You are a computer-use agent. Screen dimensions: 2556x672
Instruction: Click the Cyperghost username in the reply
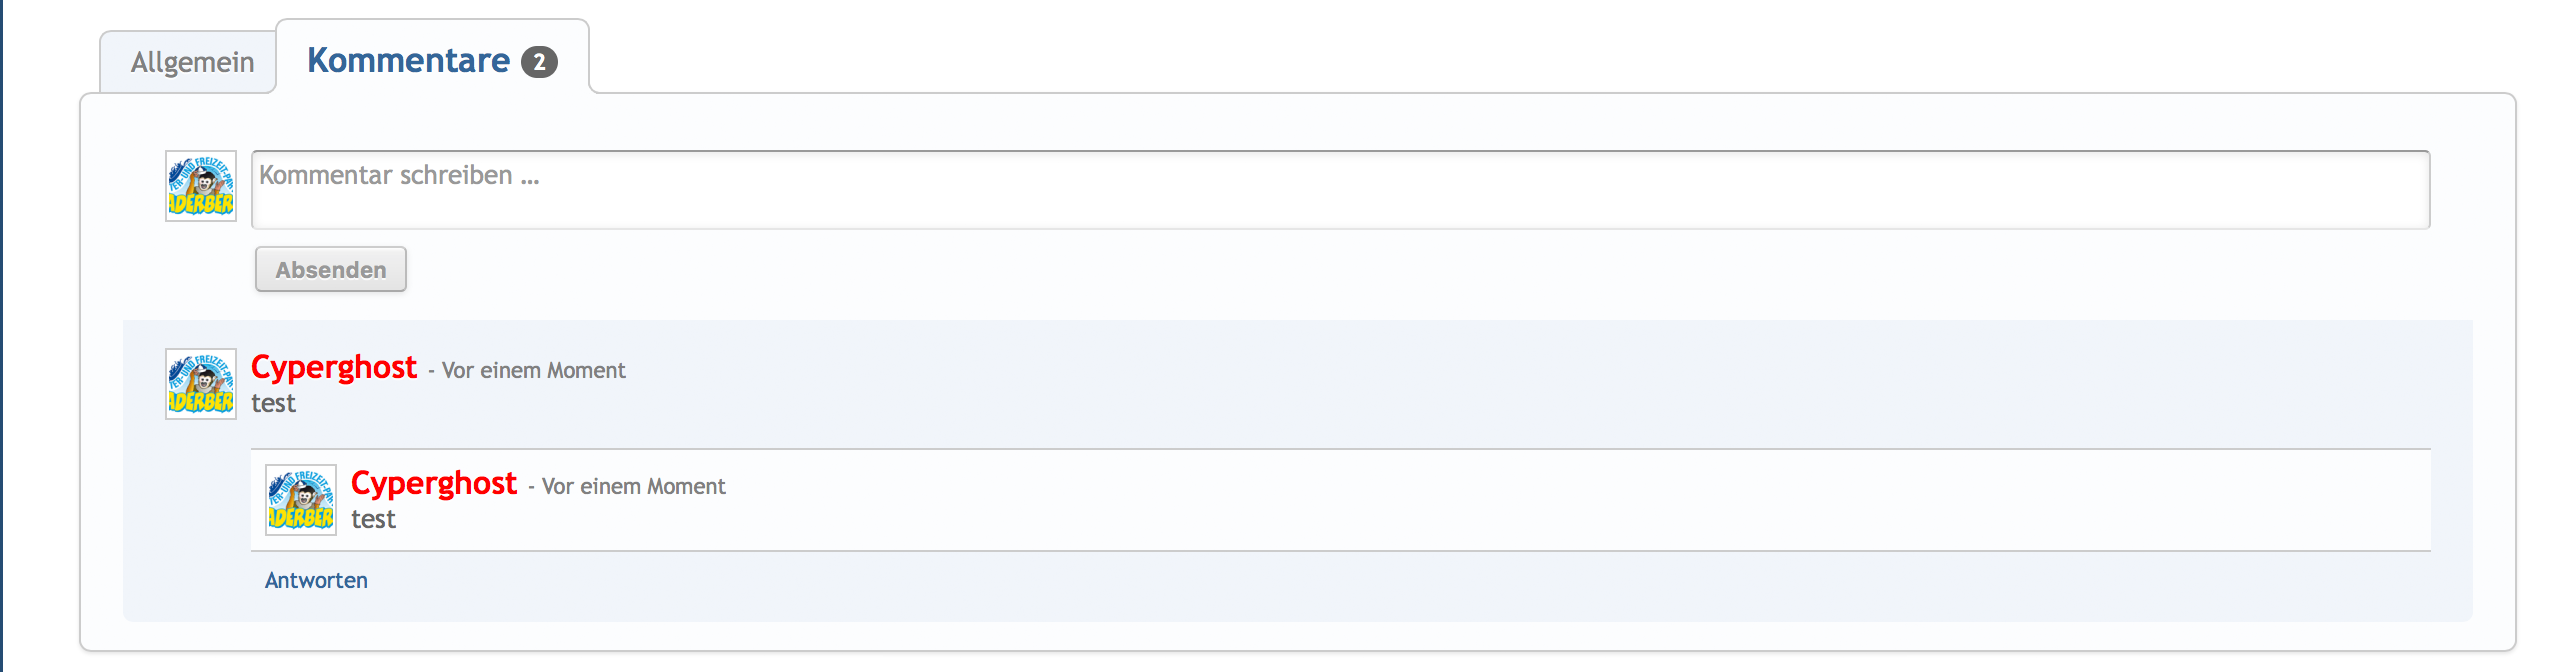pyautogui.click(x=434, y=484)
